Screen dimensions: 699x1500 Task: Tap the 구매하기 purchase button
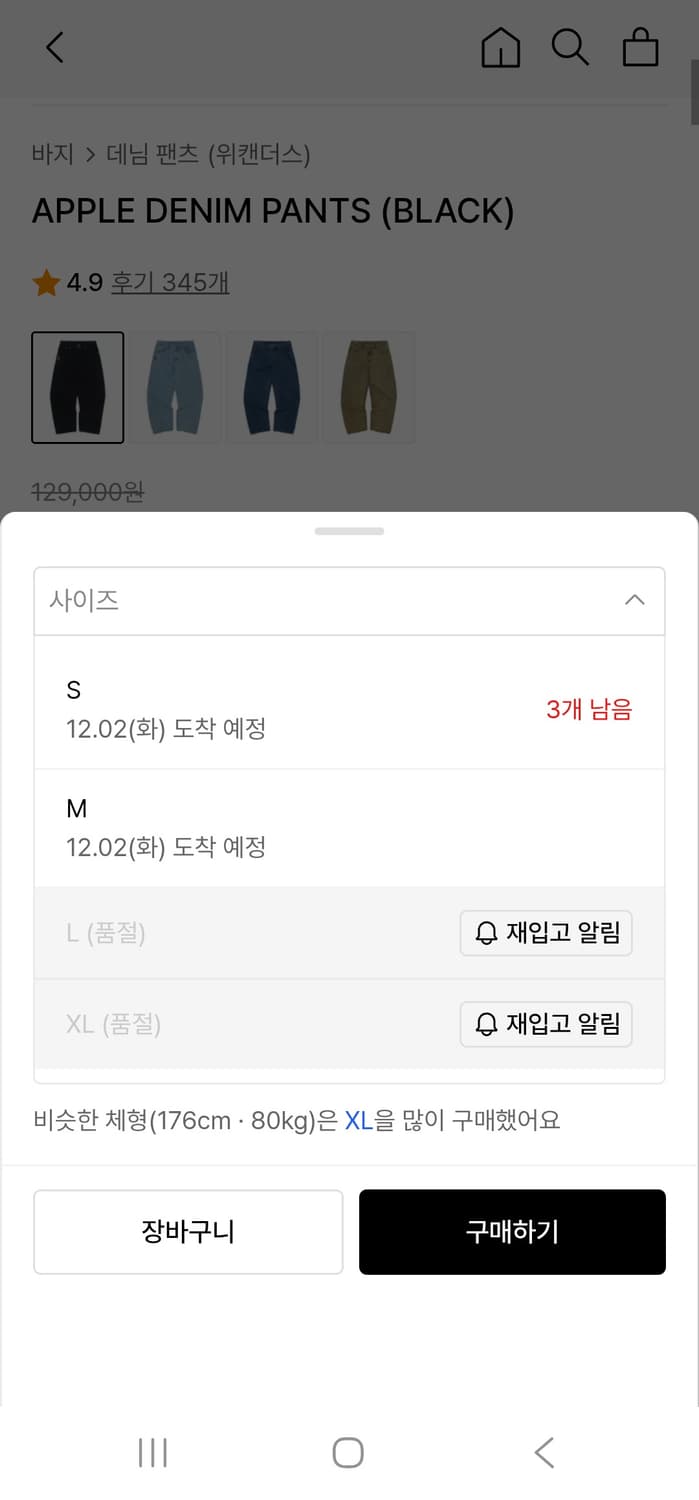click(x=512, y=1231)
